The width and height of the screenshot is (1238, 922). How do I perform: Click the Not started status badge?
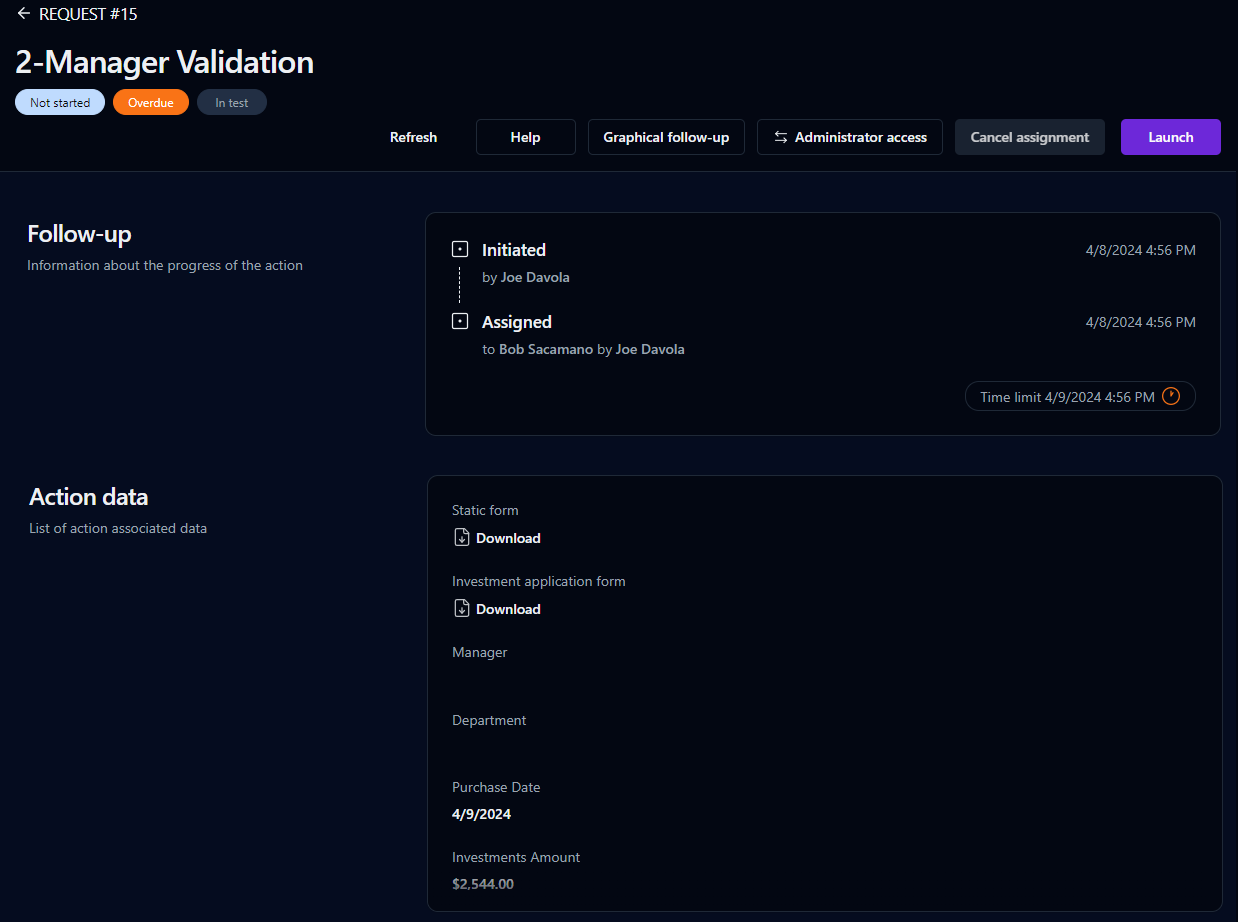(60, 103)
